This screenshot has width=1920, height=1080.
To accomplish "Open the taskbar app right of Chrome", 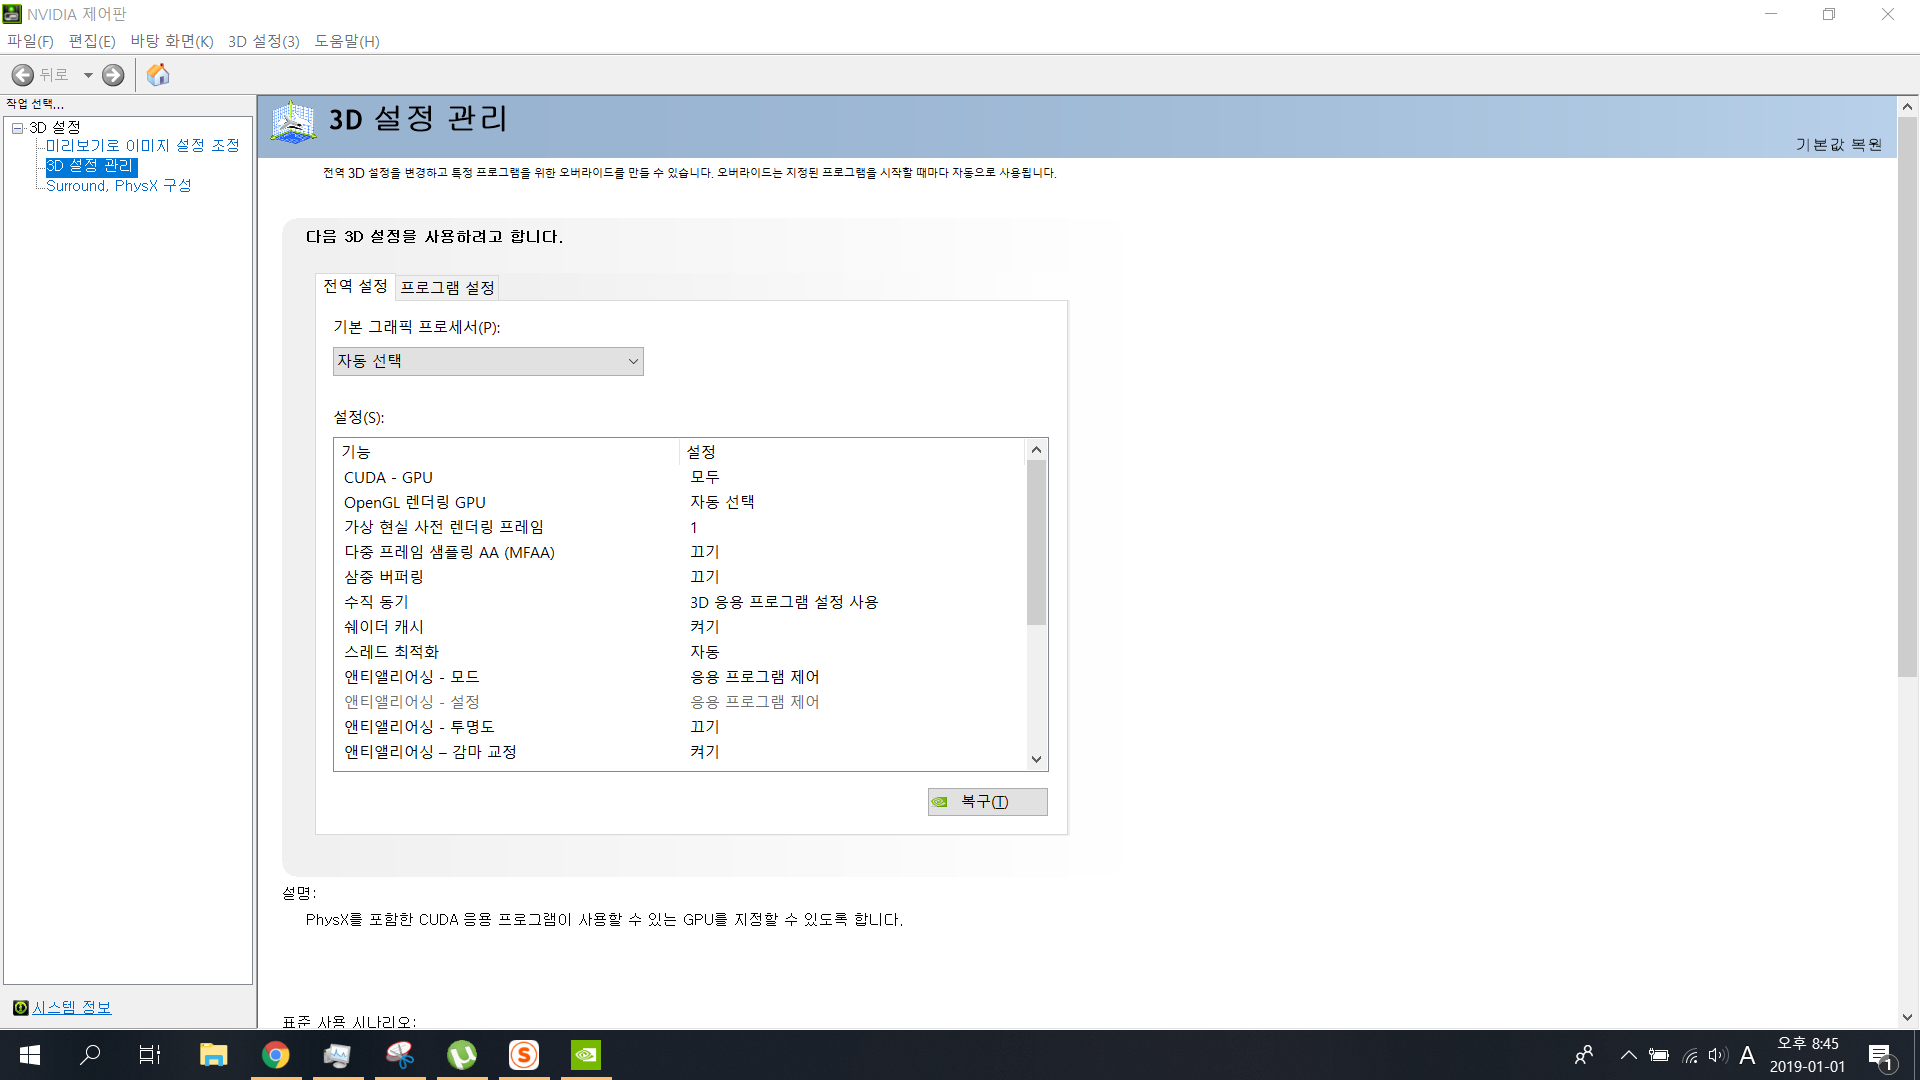I will click(337, 1055).
